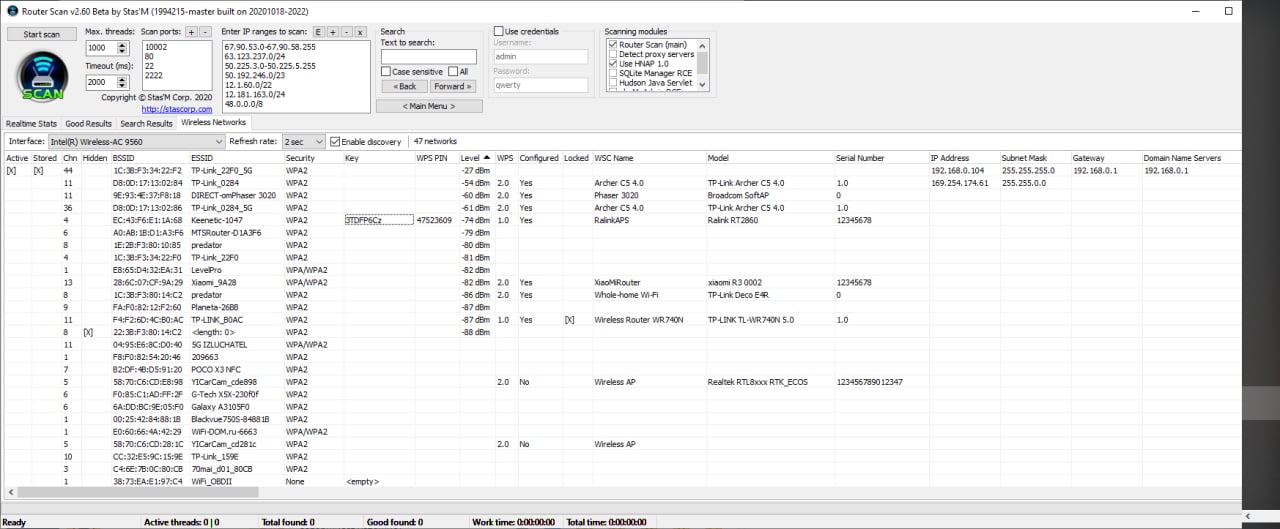
Task: Select the WiFi_OBDII open network row
Action: click(x=620, y=481)
